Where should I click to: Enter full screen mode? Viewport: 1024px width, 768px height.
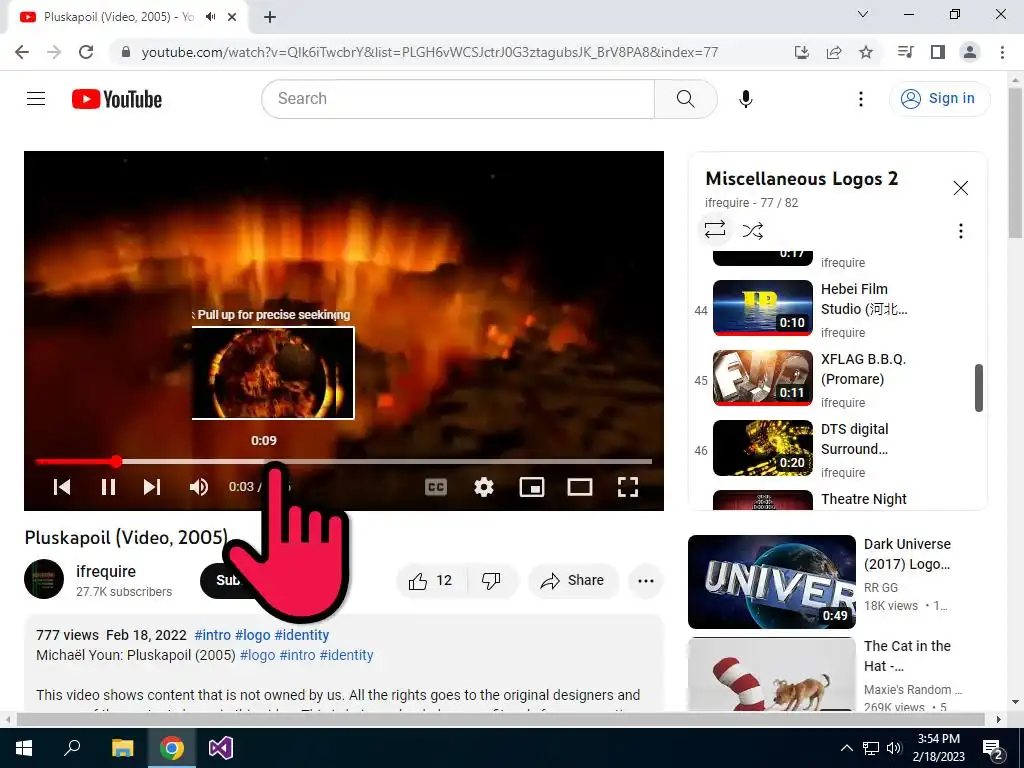(628, 487)
